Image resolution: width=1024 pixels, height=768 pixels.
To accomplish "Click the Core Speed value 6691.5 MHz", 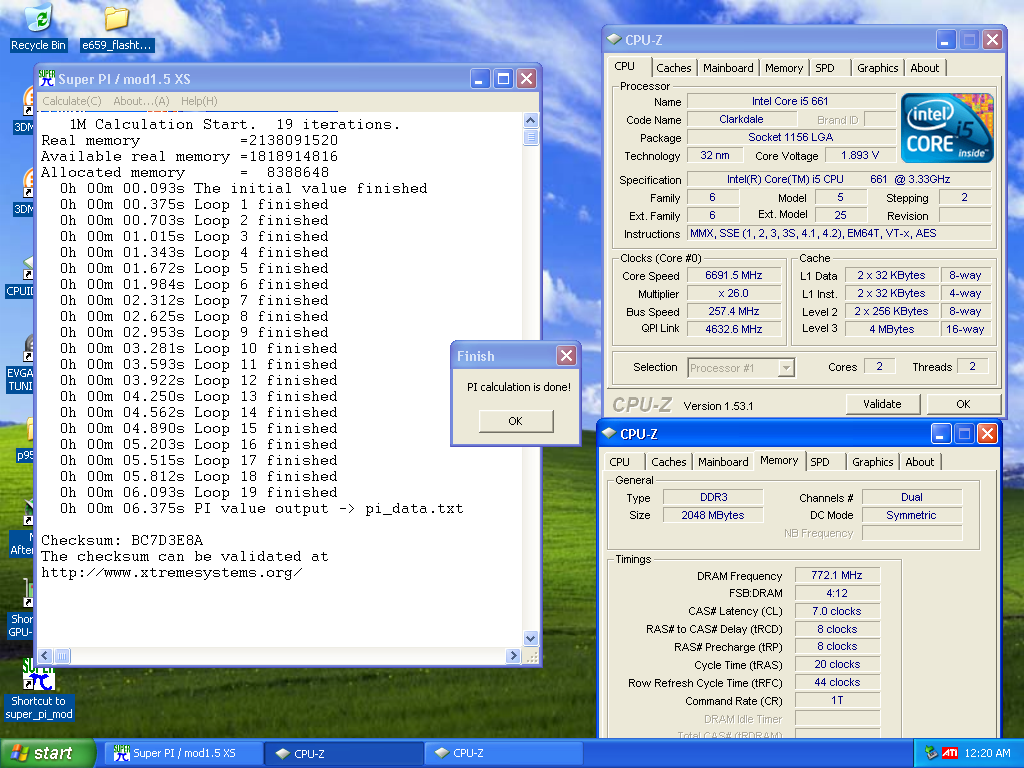I will [x=734, y=276].
